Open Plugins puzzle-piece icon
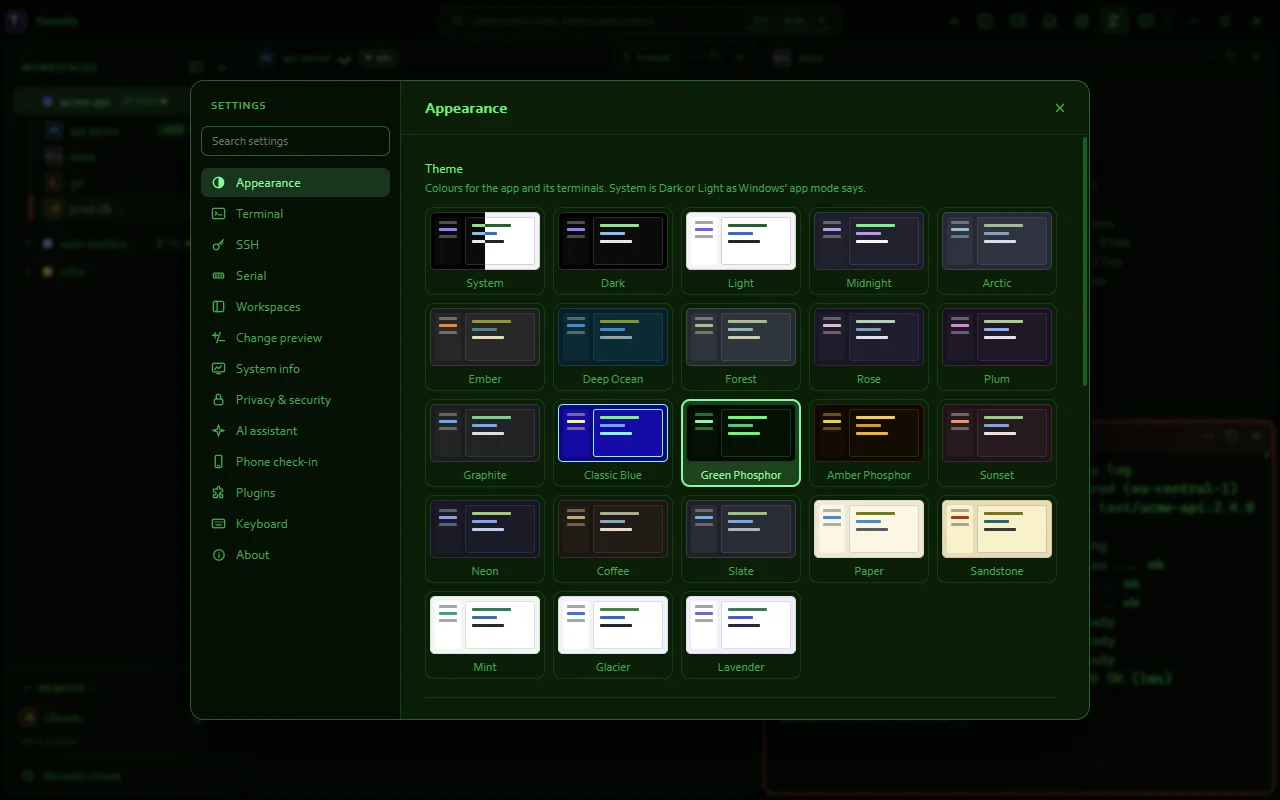Screen dimensions: 1280x800 click(218, 493)
